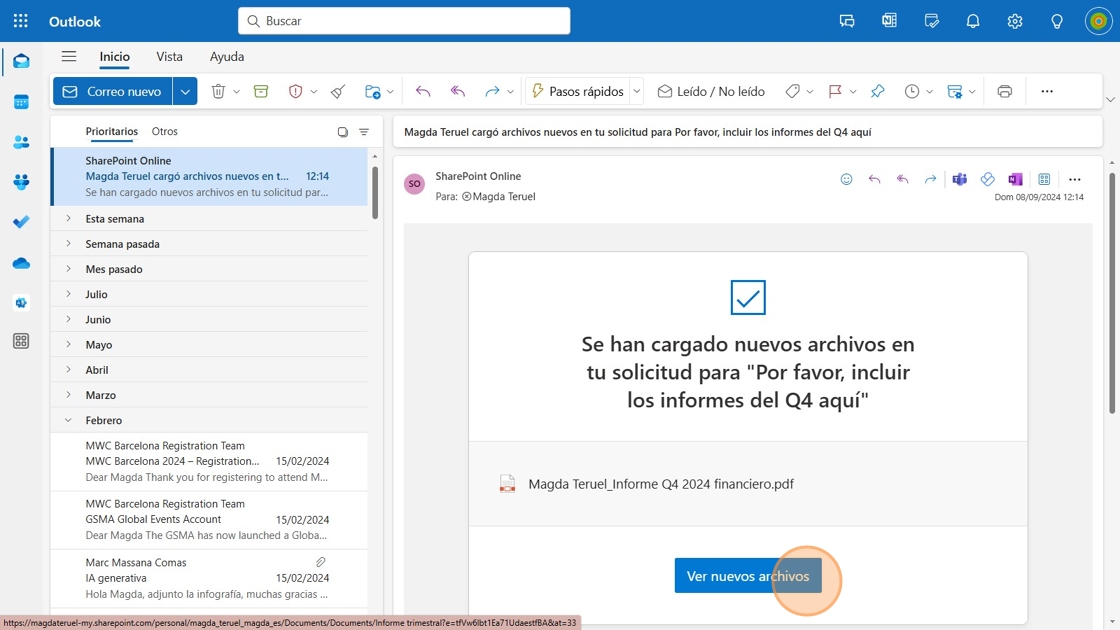This screenshot has width=1120, height=630.
Task: Open the Mail app in sidebar
Action: (21, 61)
